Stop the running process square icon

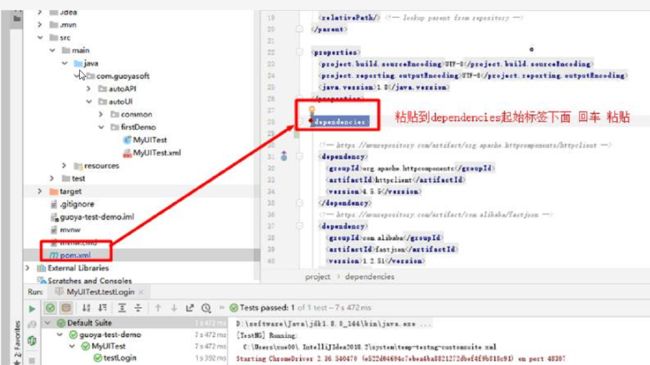point(32,360)
